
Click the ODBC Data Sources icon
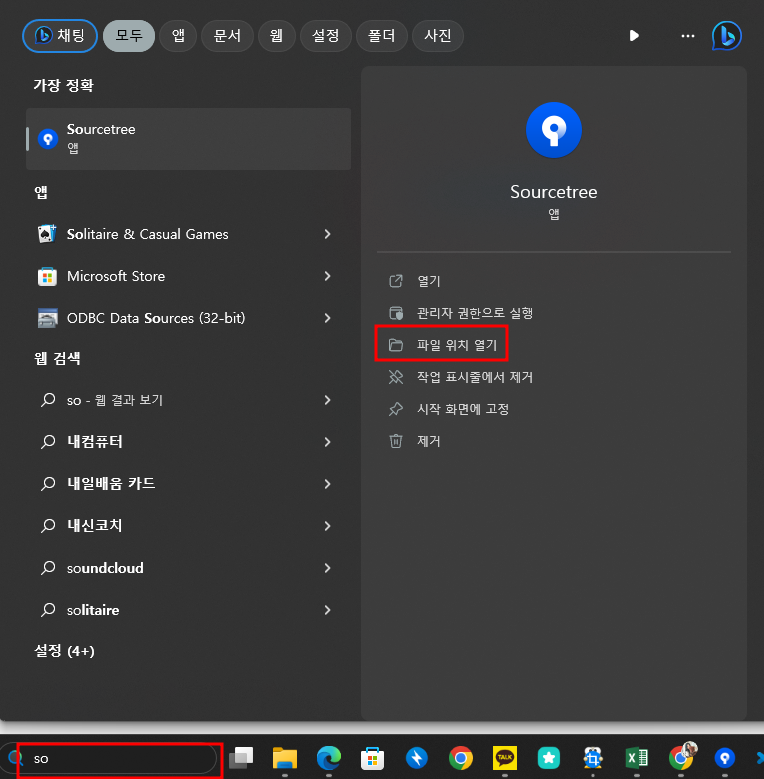pyautogui.click(x=47, y=318)
